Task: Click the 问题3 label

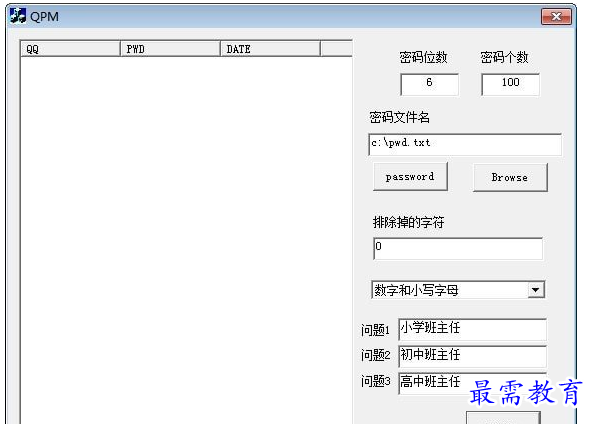Action: pos(375,381)
